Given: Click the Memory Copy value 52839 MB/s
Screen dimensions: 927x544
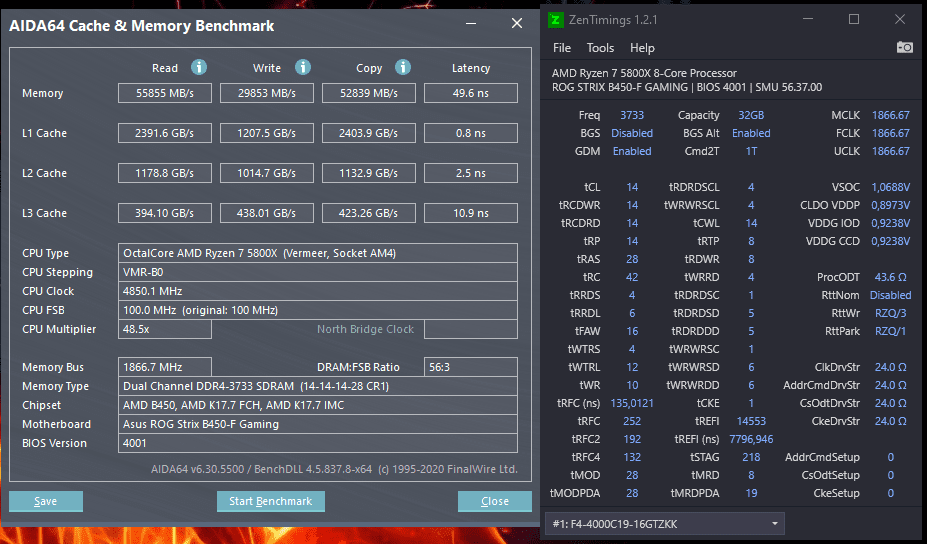Looking at the screenshot, I should coord(369,93).
